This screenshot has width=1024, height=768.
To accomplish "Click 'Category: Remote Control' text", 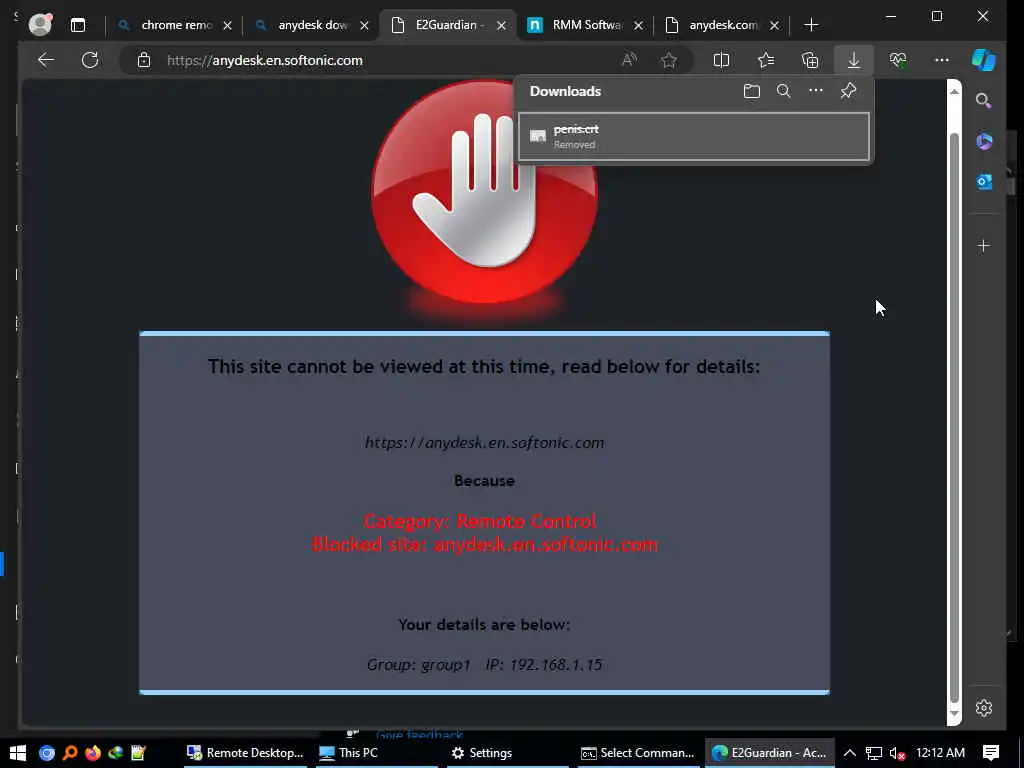I will point(479,521).
